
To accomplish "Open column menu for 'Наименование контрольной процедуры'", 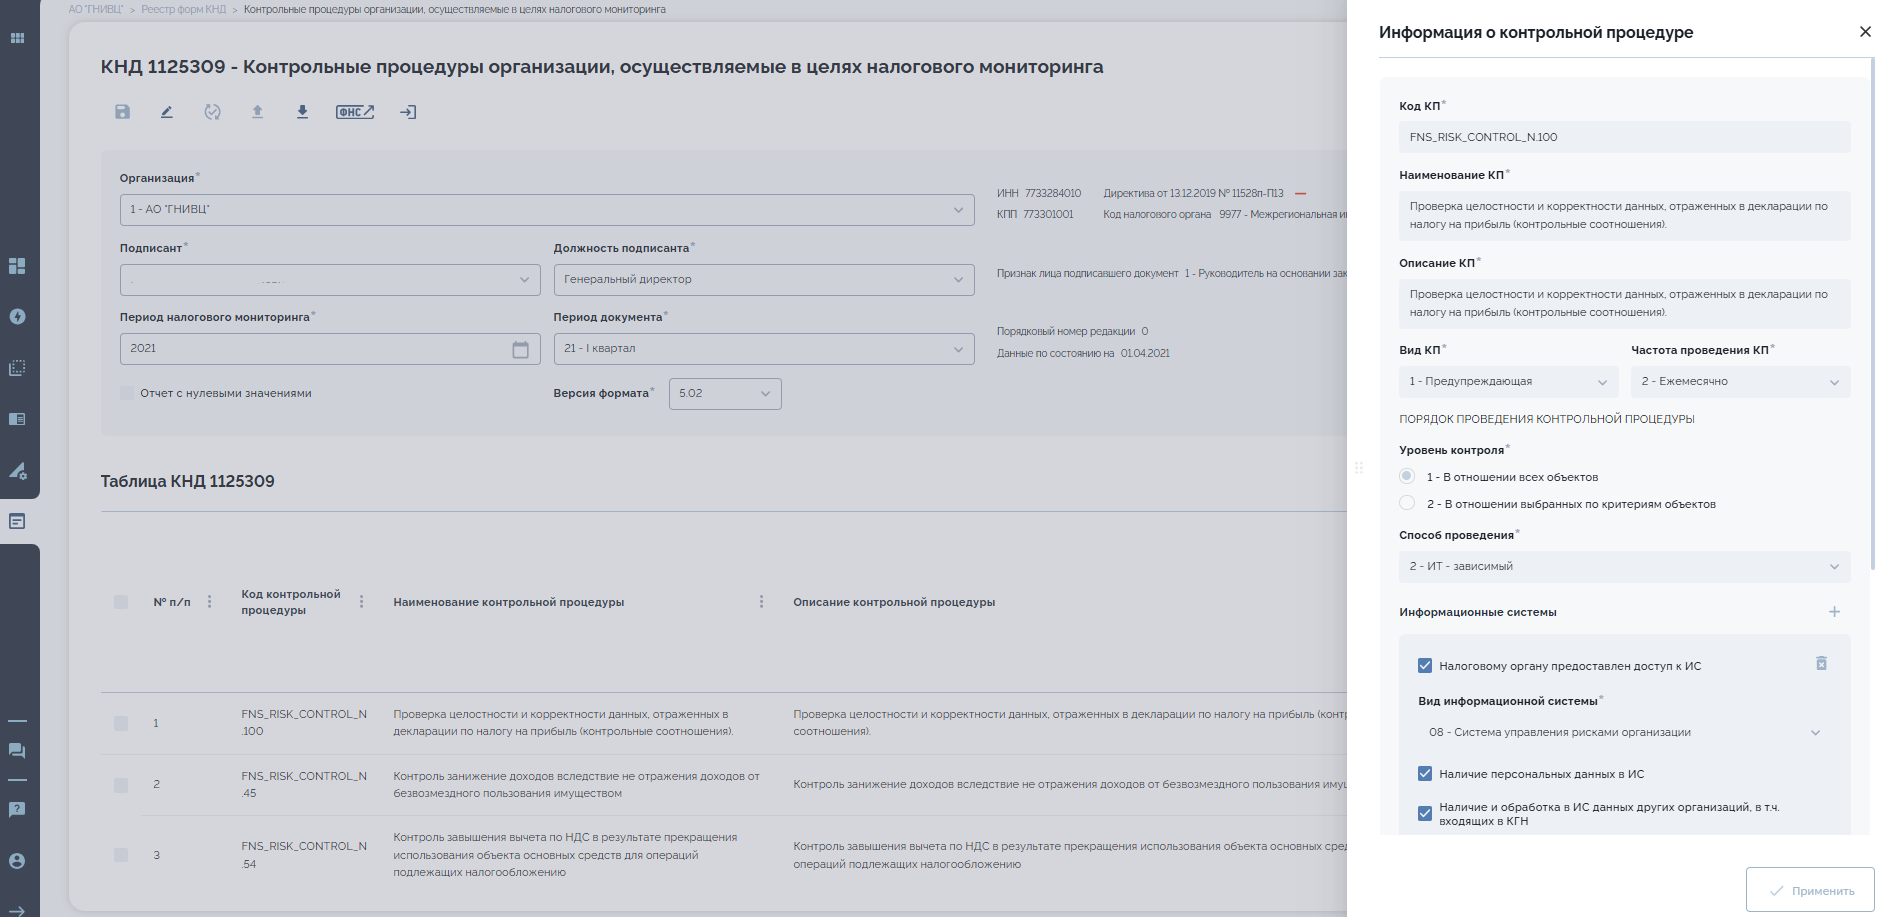I will tap(761, 602).
